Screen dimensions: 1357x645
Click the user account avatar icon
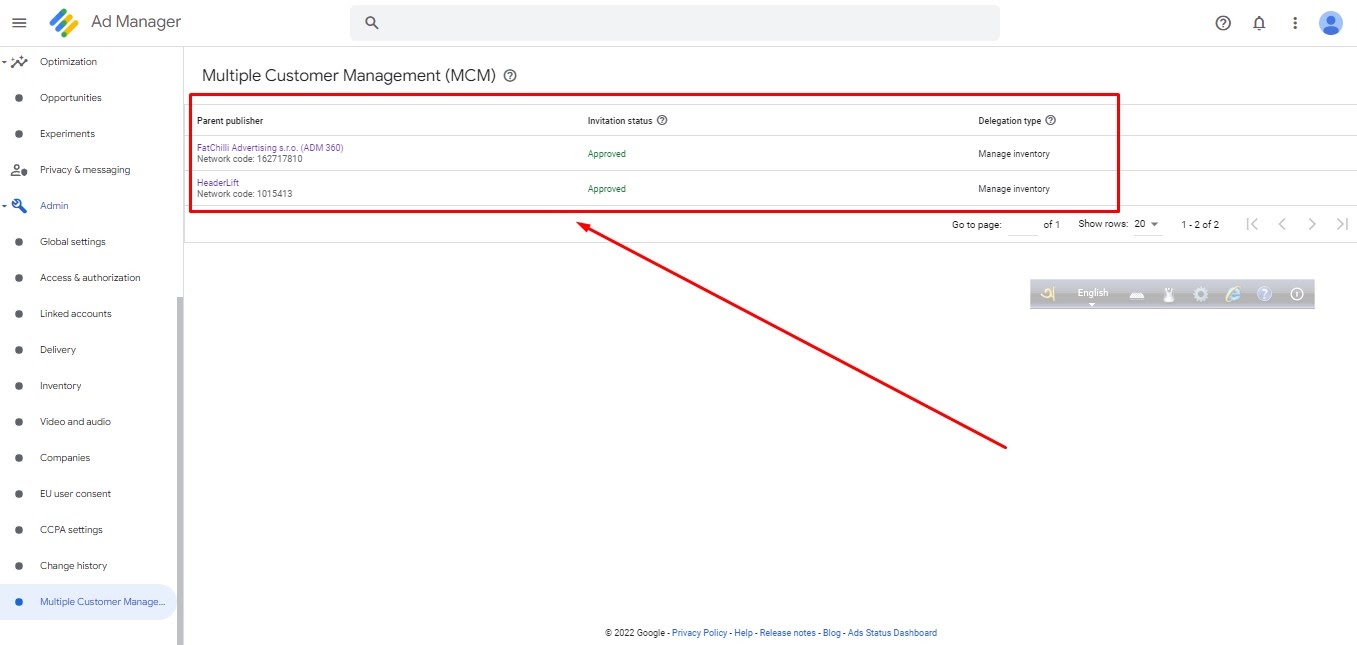tap(1330, 22)
